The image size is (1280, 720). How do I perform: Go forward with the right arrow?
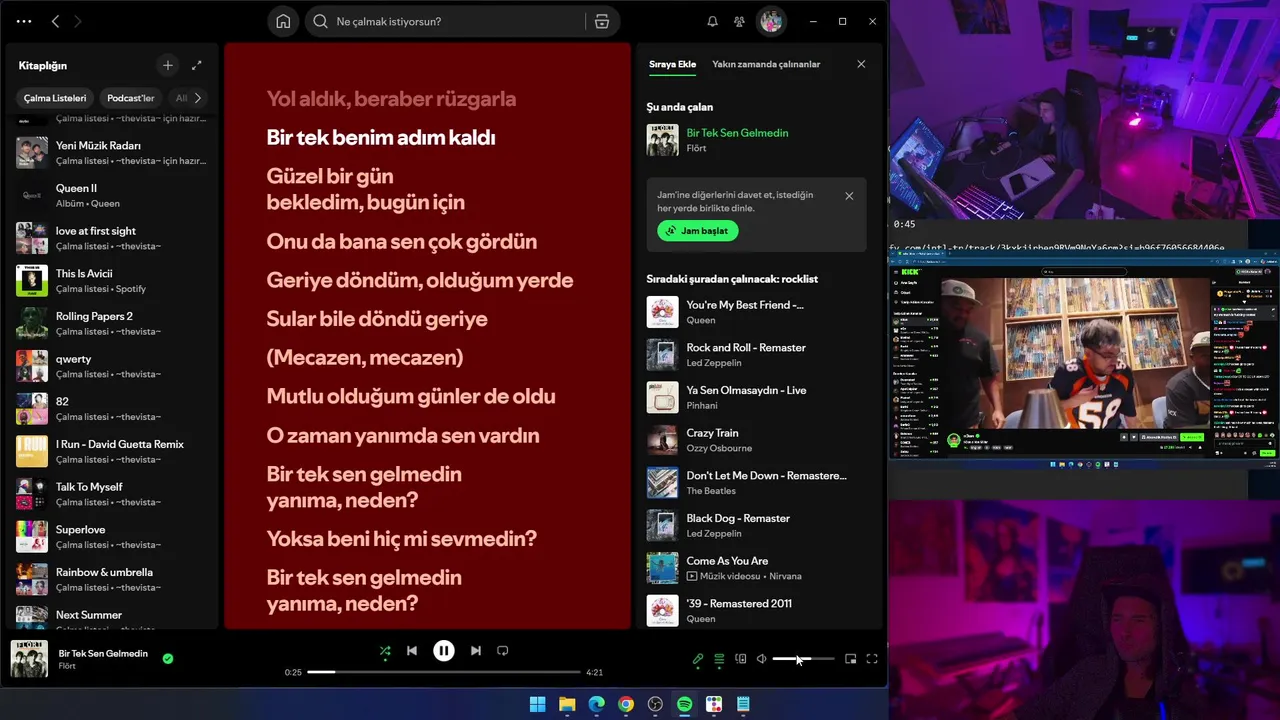78,21
